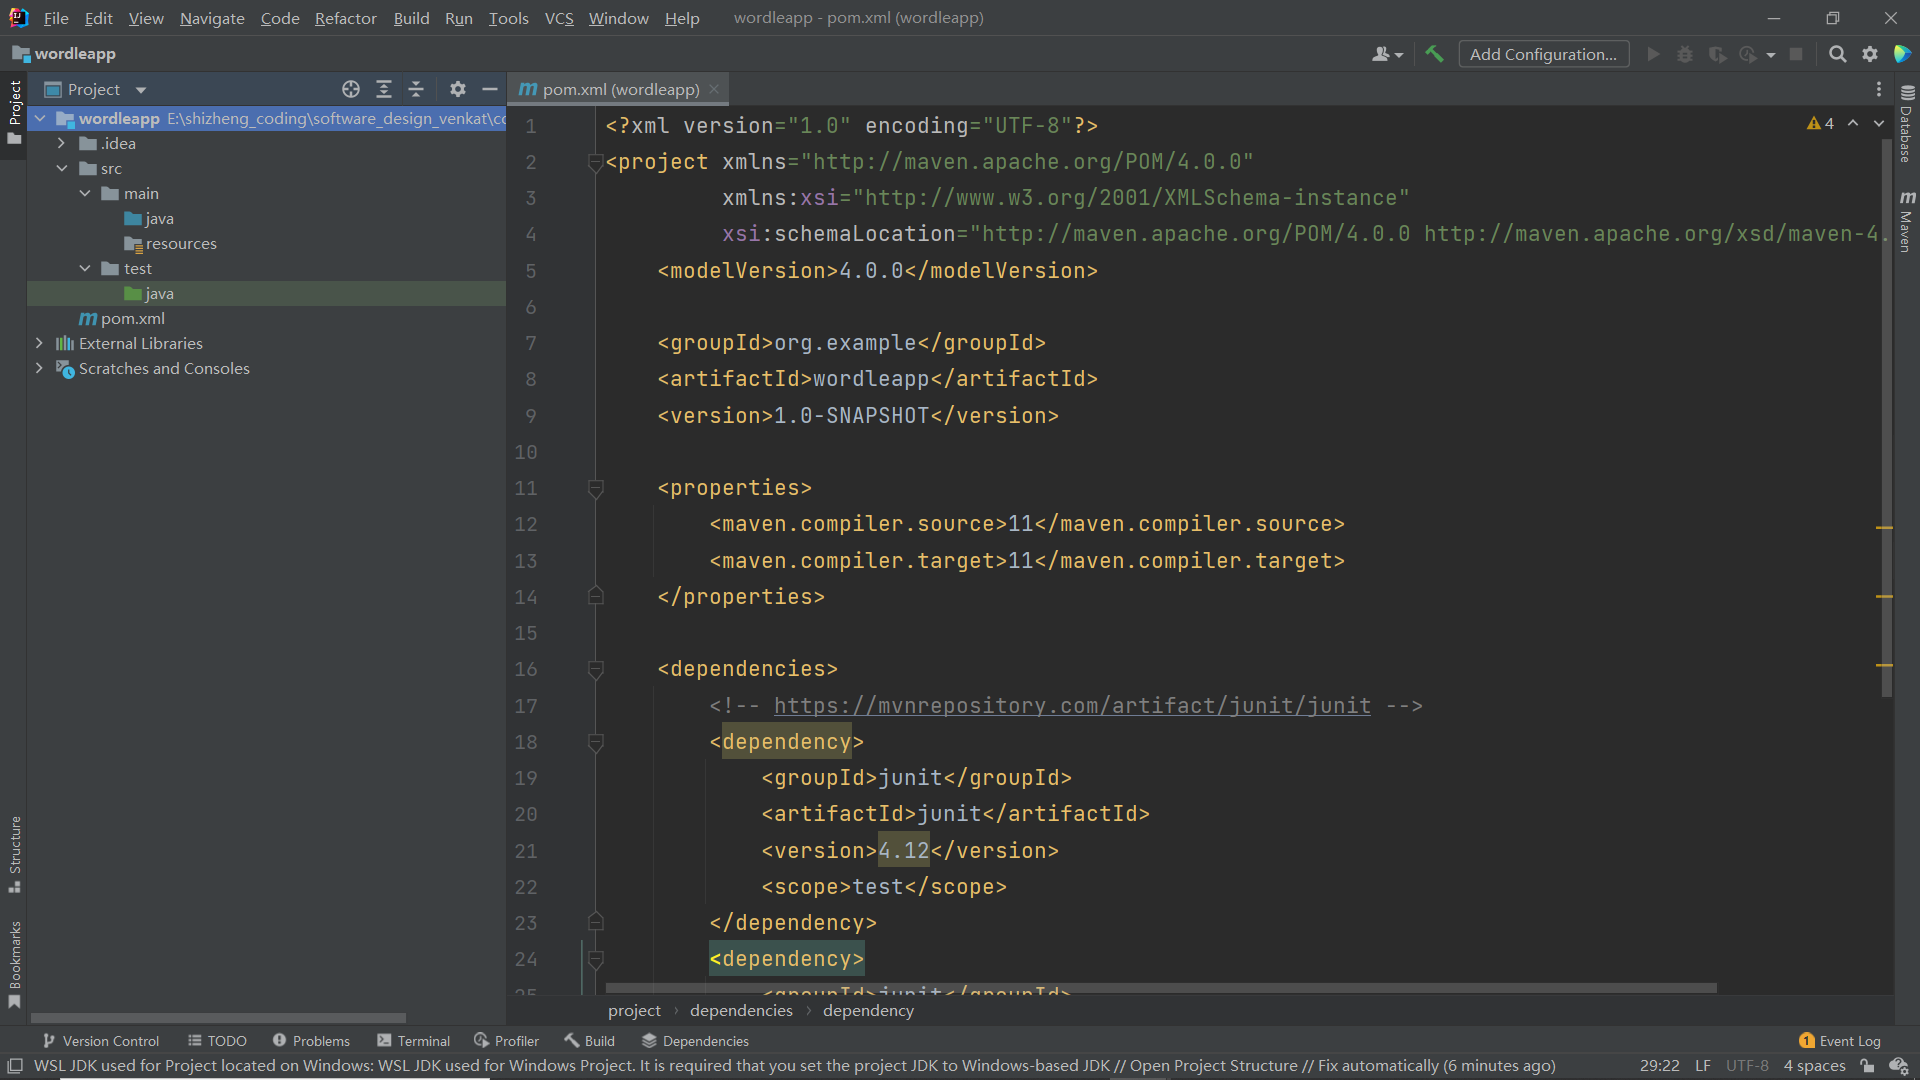The width and height of the screenshot is (1920, 1080).
Task: Open the junit mvnrepository link in the comment
Action: pos(1073,706)
